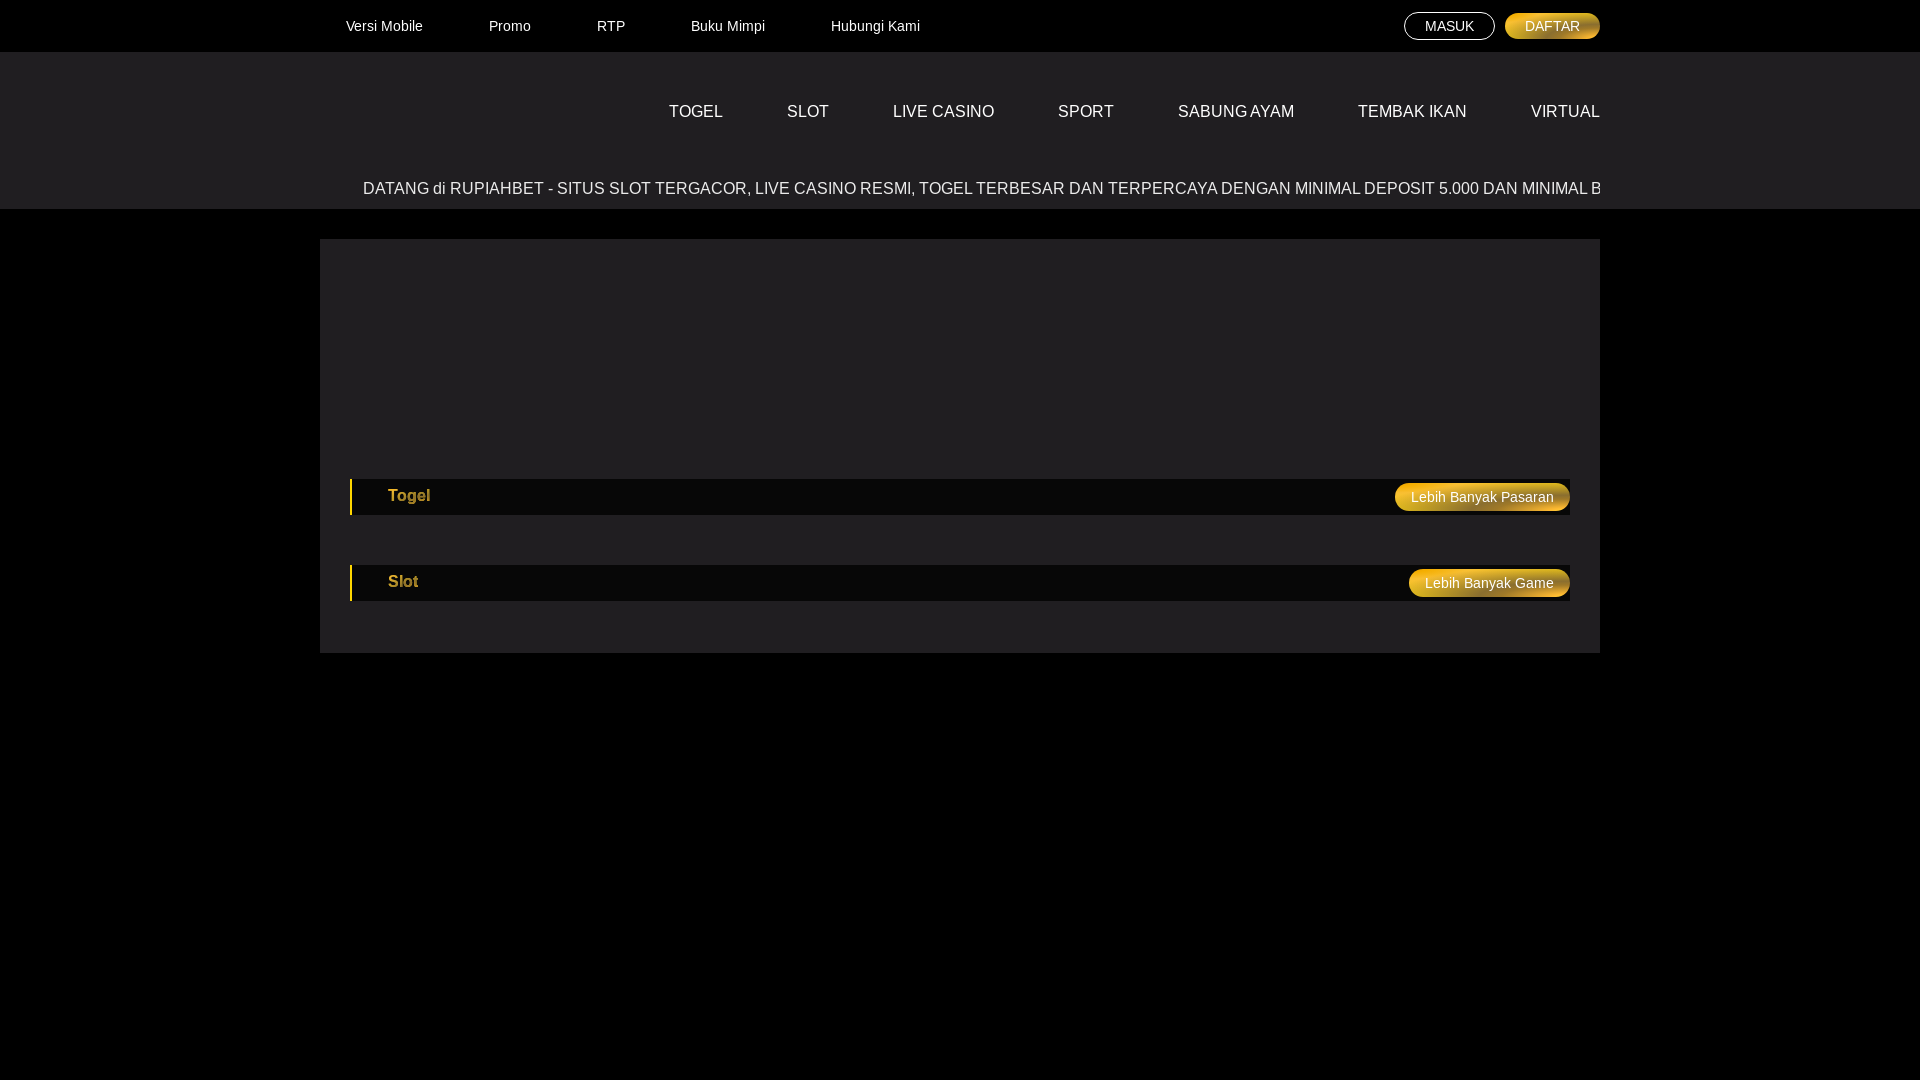Select the LIVE CASINO menu item
The height and width of the screenshot is (1080, 1920).
pos(943,112)
